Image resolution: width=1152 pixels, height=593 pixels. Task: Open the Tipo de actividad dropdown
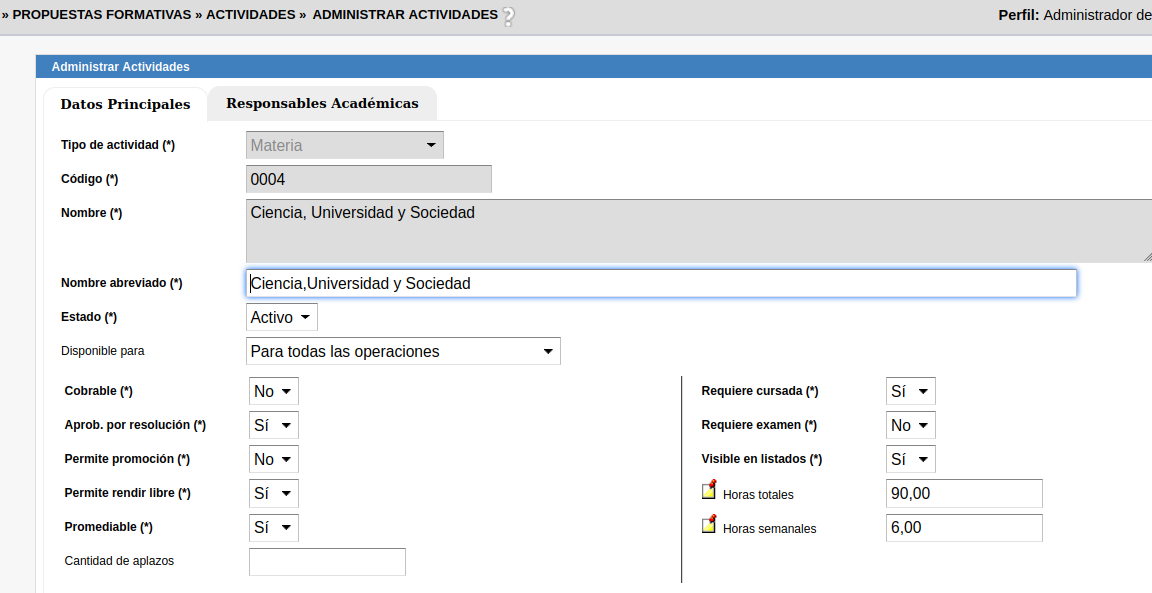coord(345,145)
